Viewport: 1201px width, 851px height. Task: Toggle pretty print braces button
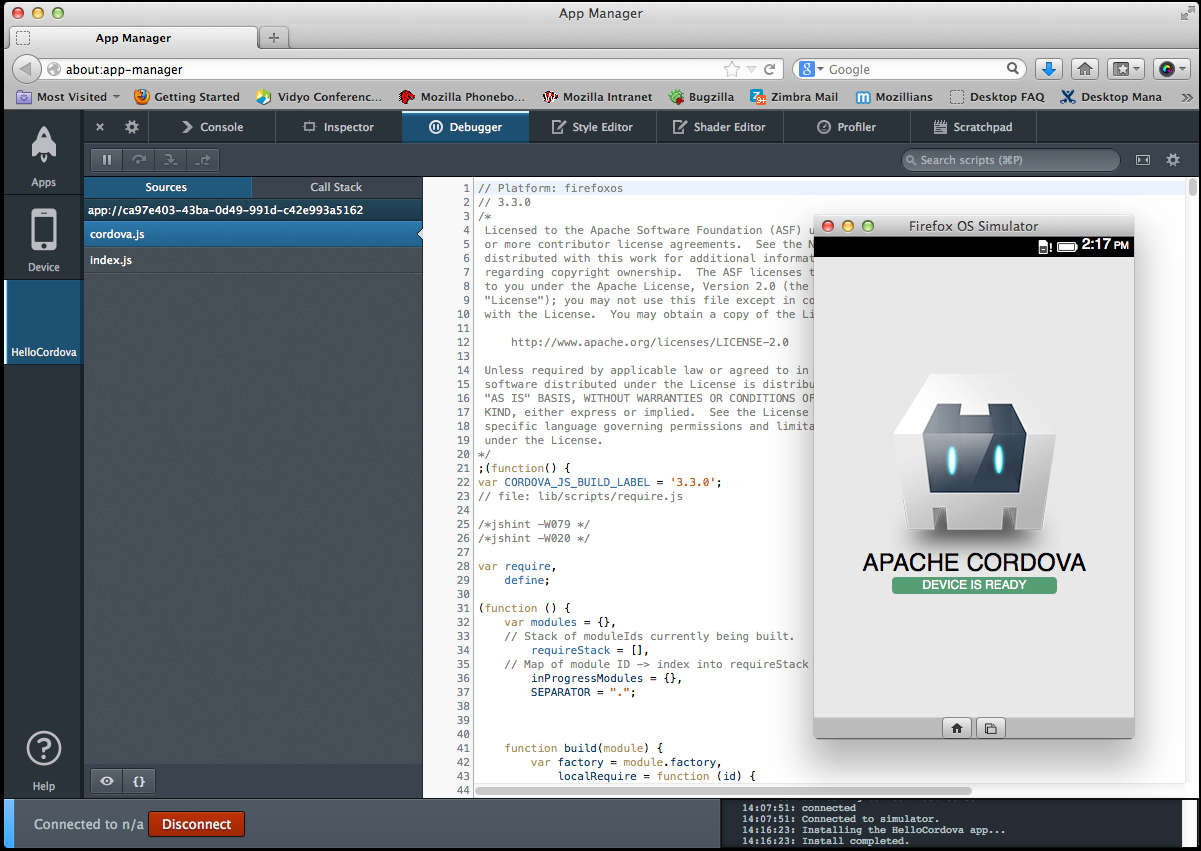pos(139,781)
